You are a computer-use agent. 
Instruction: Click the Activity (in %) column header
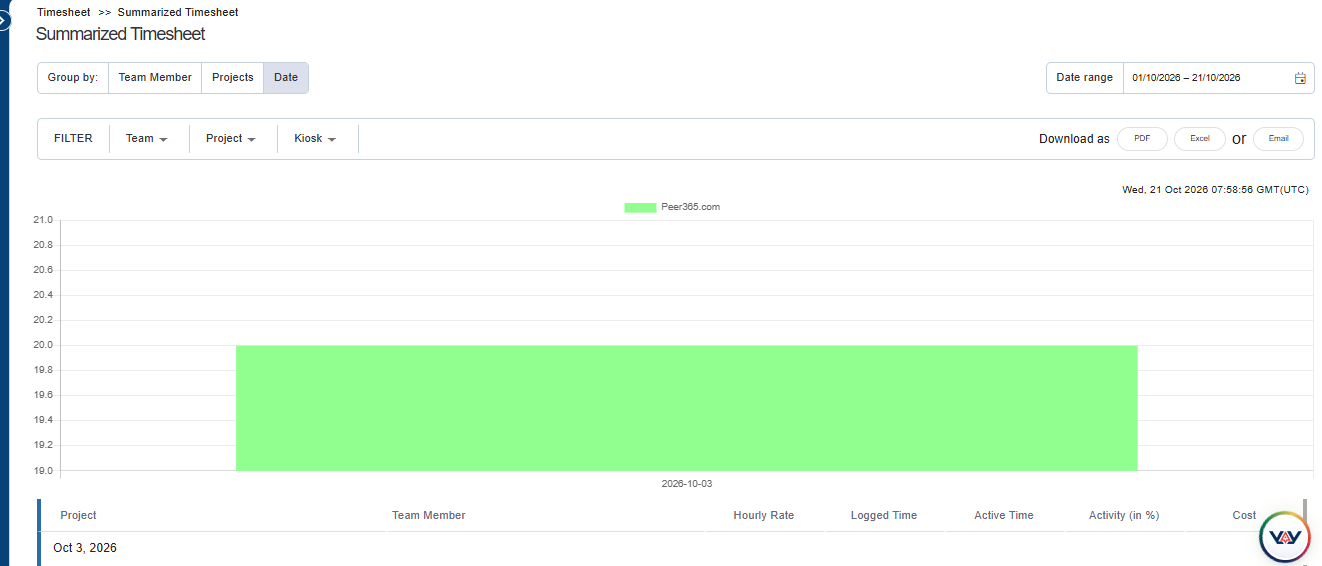1123,516
